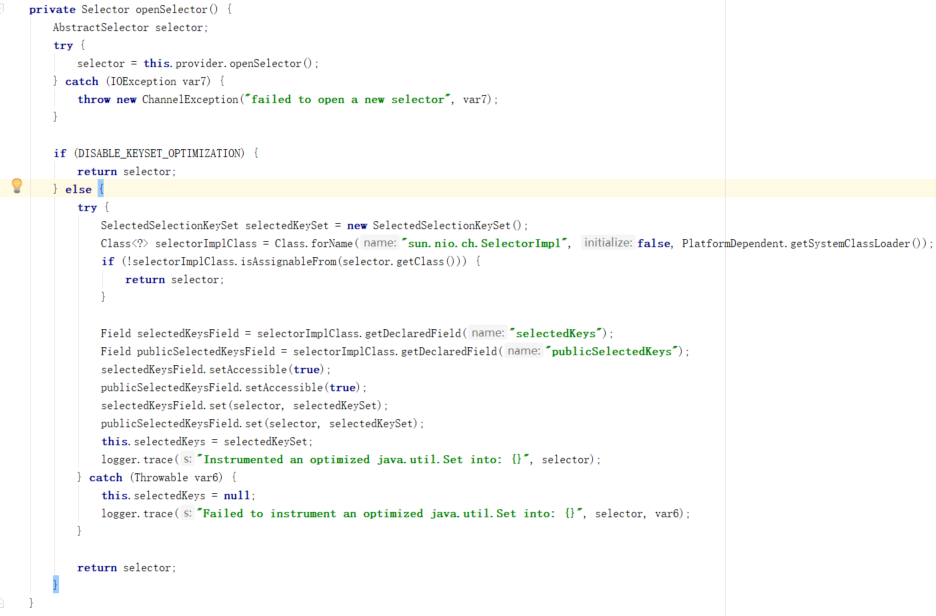
Task: Click the highlighted opening brace after else
Action: [101, 189]
